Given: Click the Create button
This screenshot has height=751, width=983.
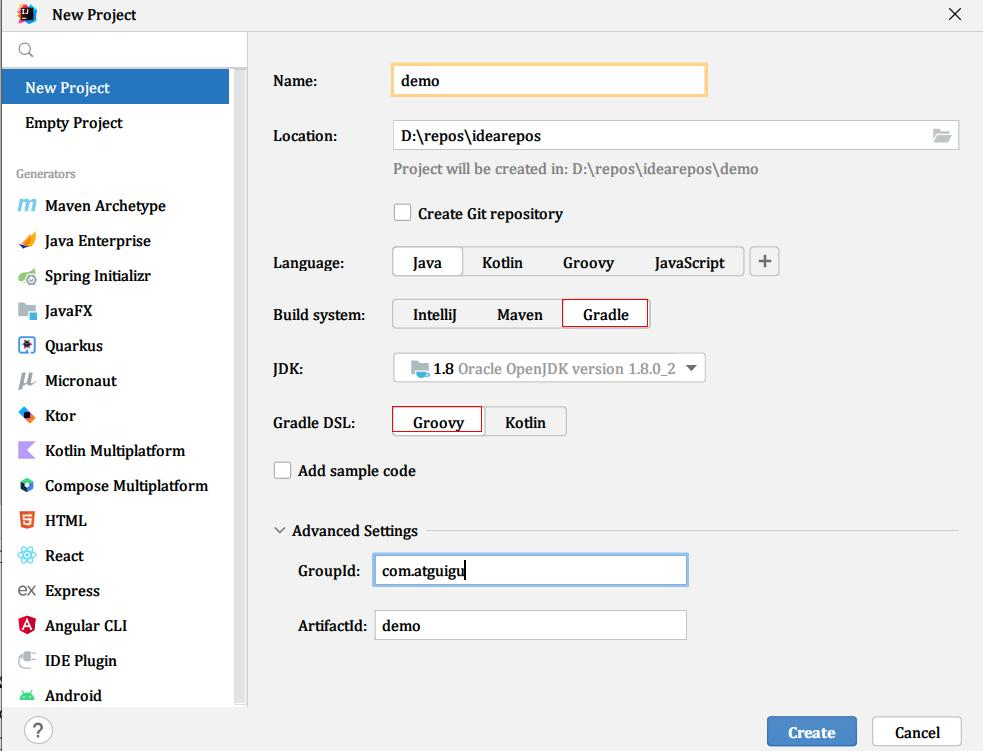Looking at the screenshot, I should tap(811, 732).
